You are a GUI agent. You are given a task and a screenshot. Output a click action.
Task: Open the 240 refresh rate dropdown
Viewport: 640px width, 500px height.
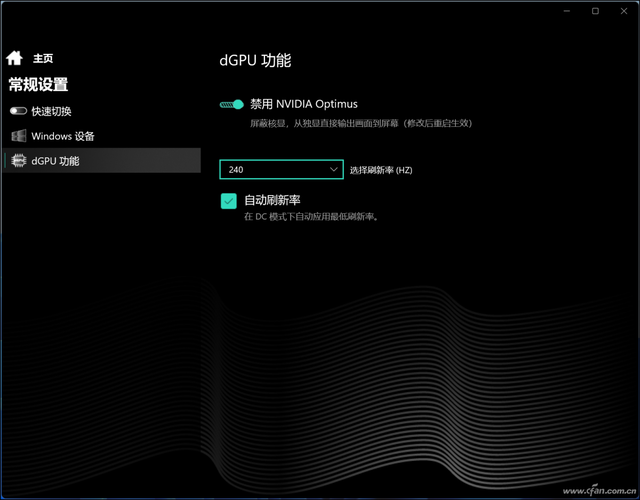point(281,169)
